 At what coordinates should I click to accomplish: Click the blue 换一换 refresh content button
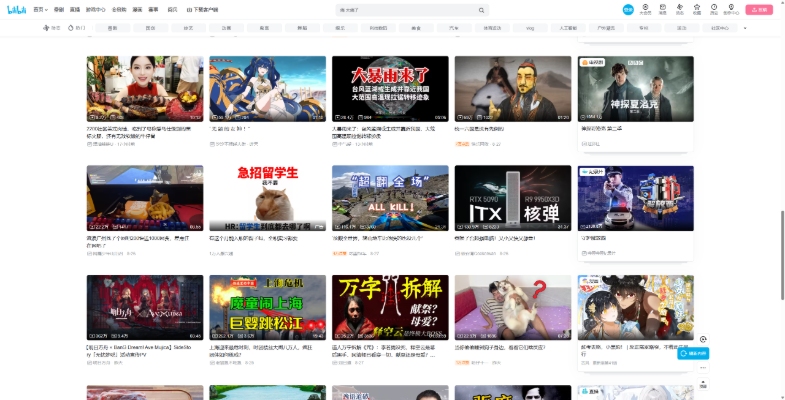pyautogui.click(x=693, y=353)
